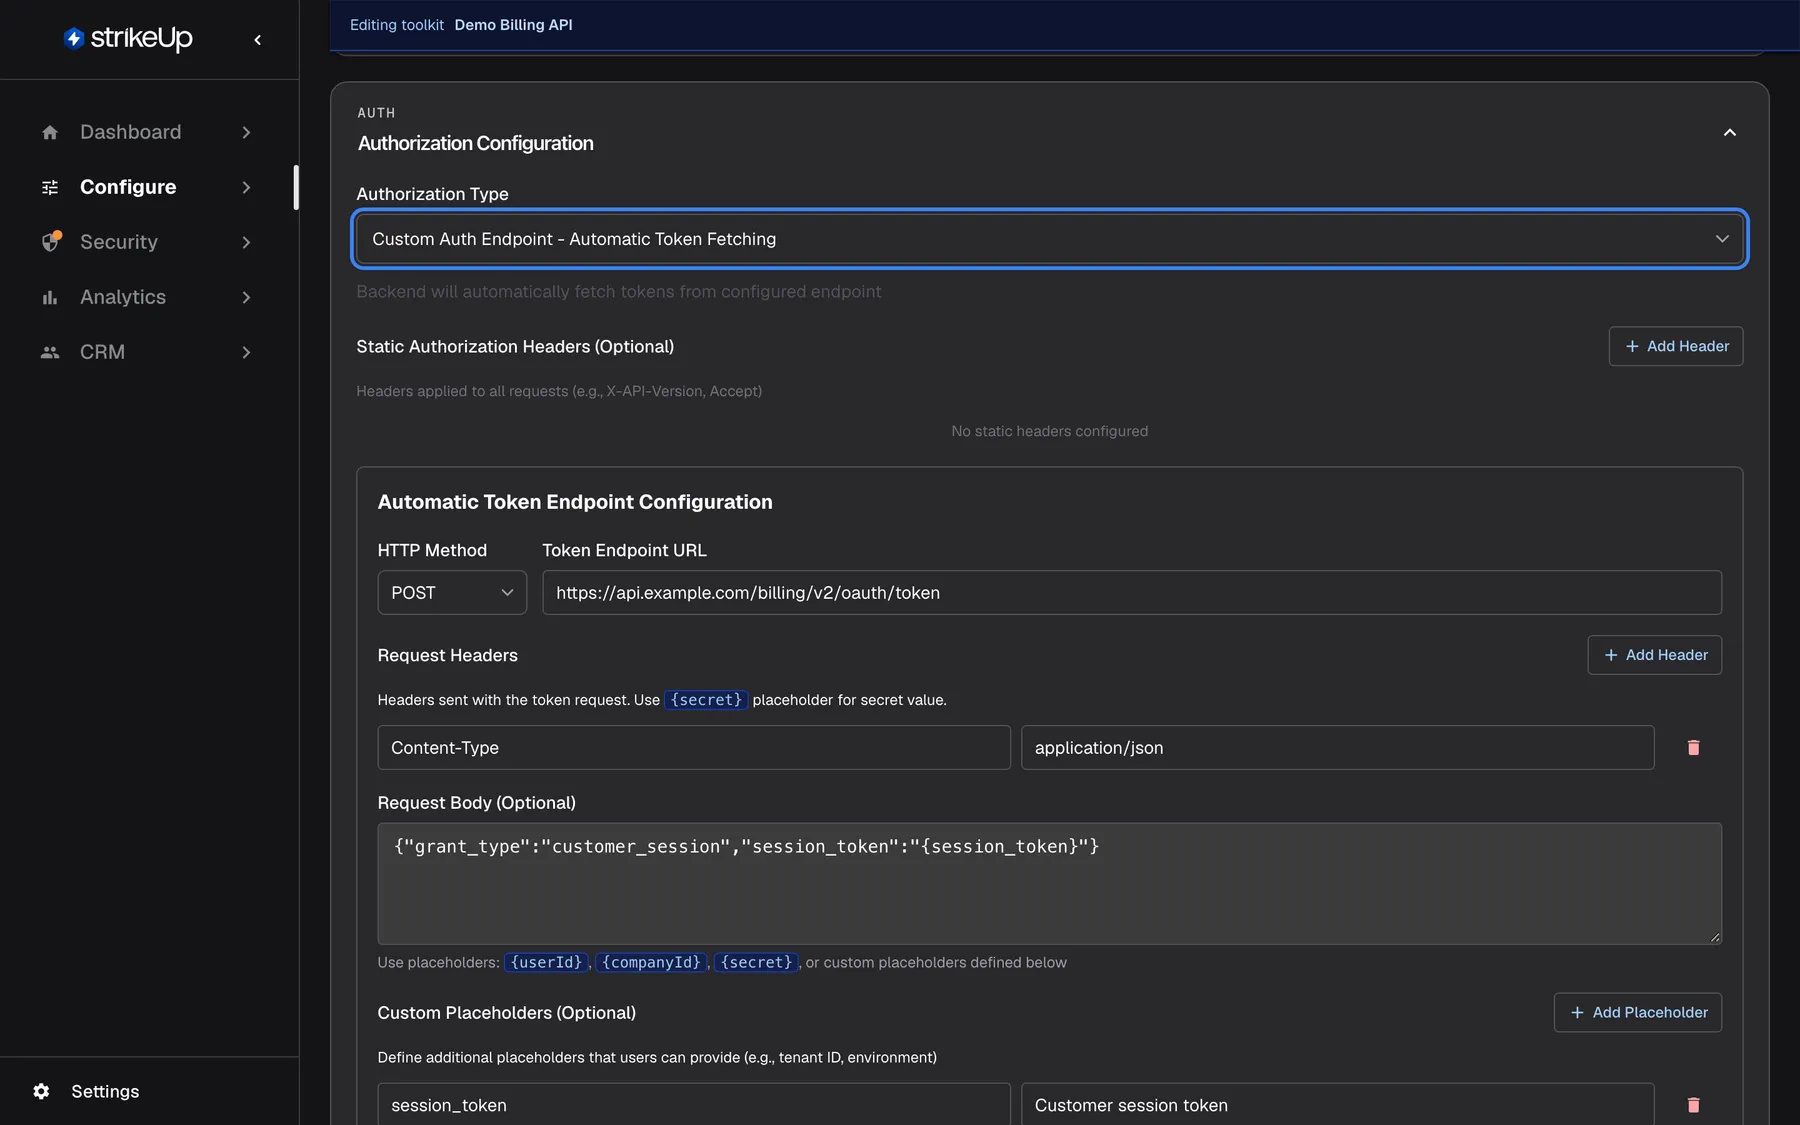The height and width of the screenshot is (1125, 1800).
Task: Open the Authorization Type dropdown
Action: click(x=1050, y=239)
